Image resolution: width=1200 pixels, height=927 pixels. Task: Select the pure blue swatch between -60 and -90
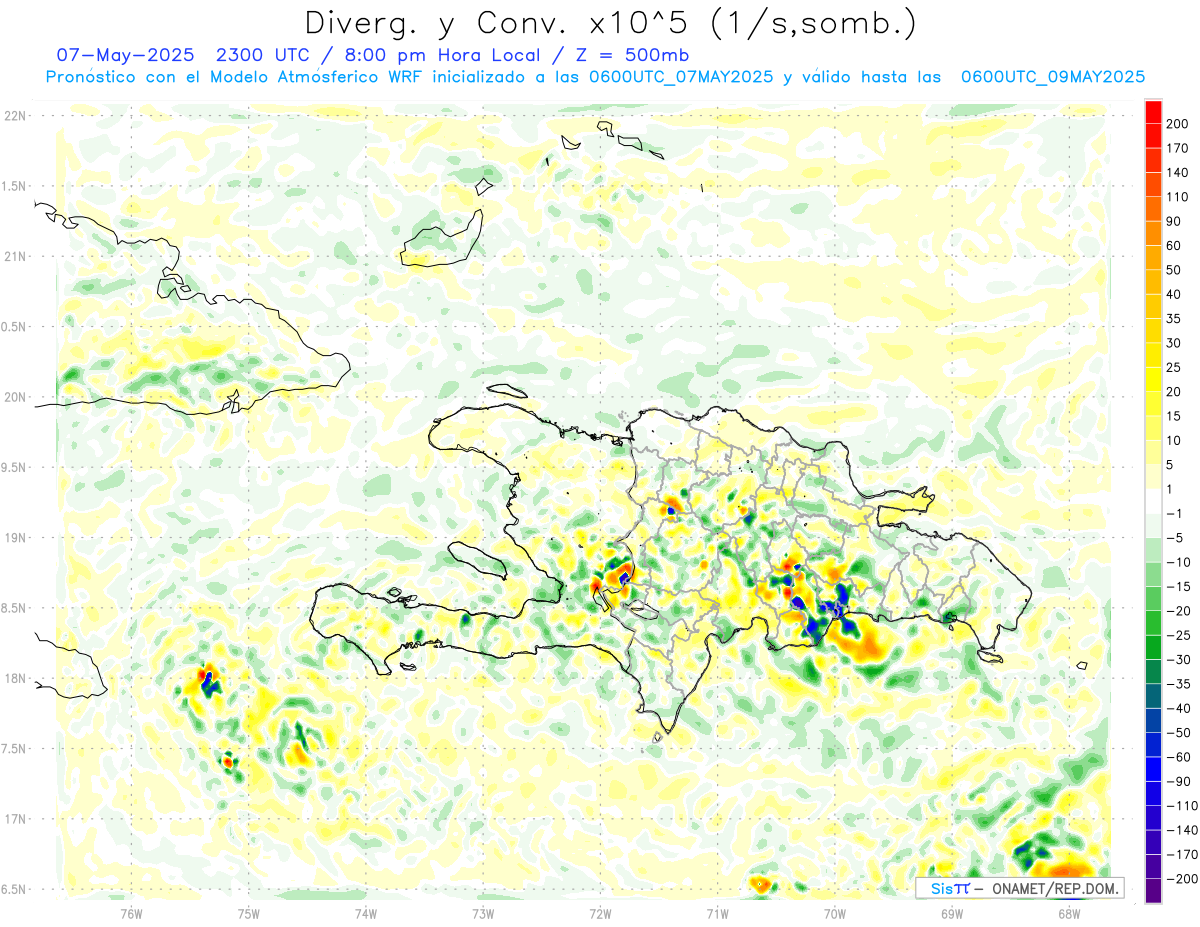(1153, 769)
